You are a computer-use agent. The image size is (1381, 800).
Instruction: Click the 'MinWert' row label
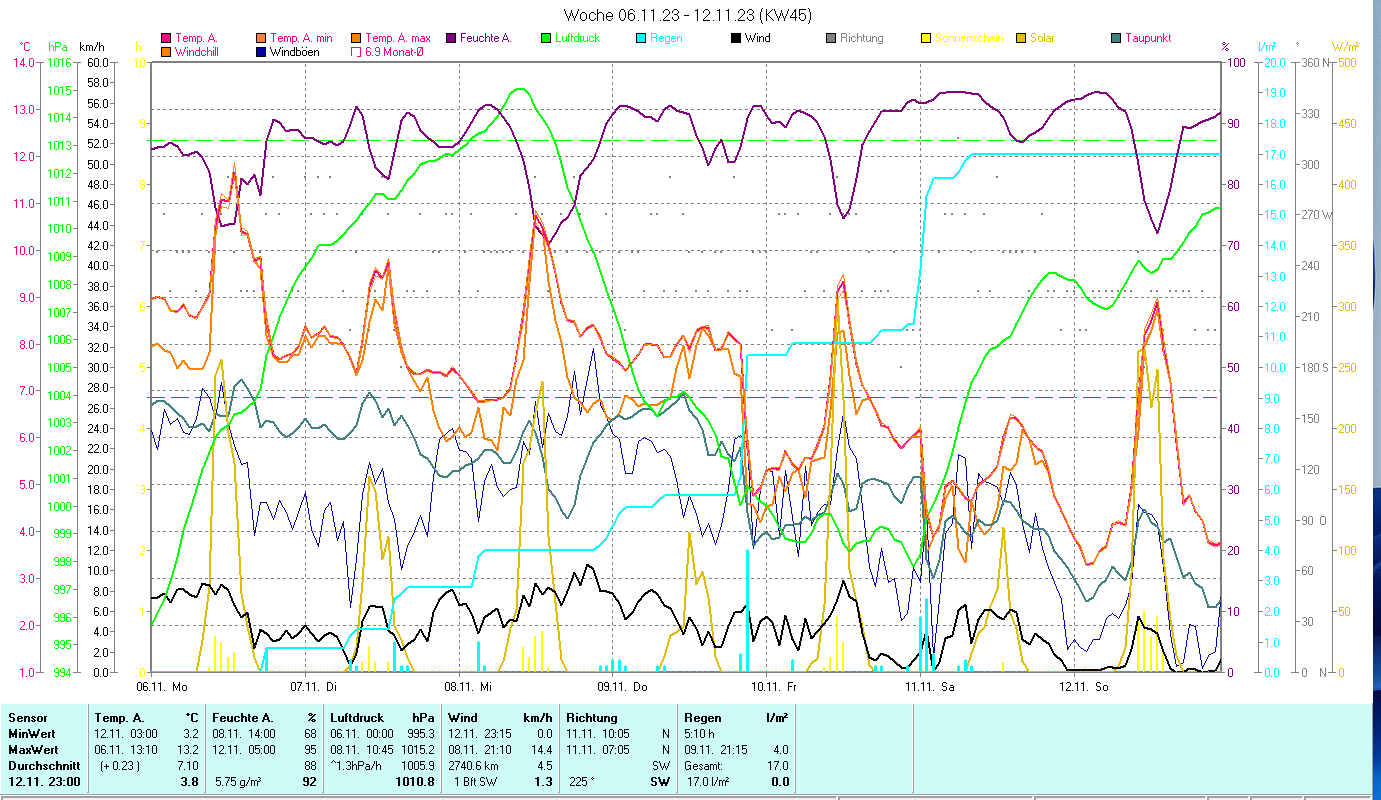point(30,734)
